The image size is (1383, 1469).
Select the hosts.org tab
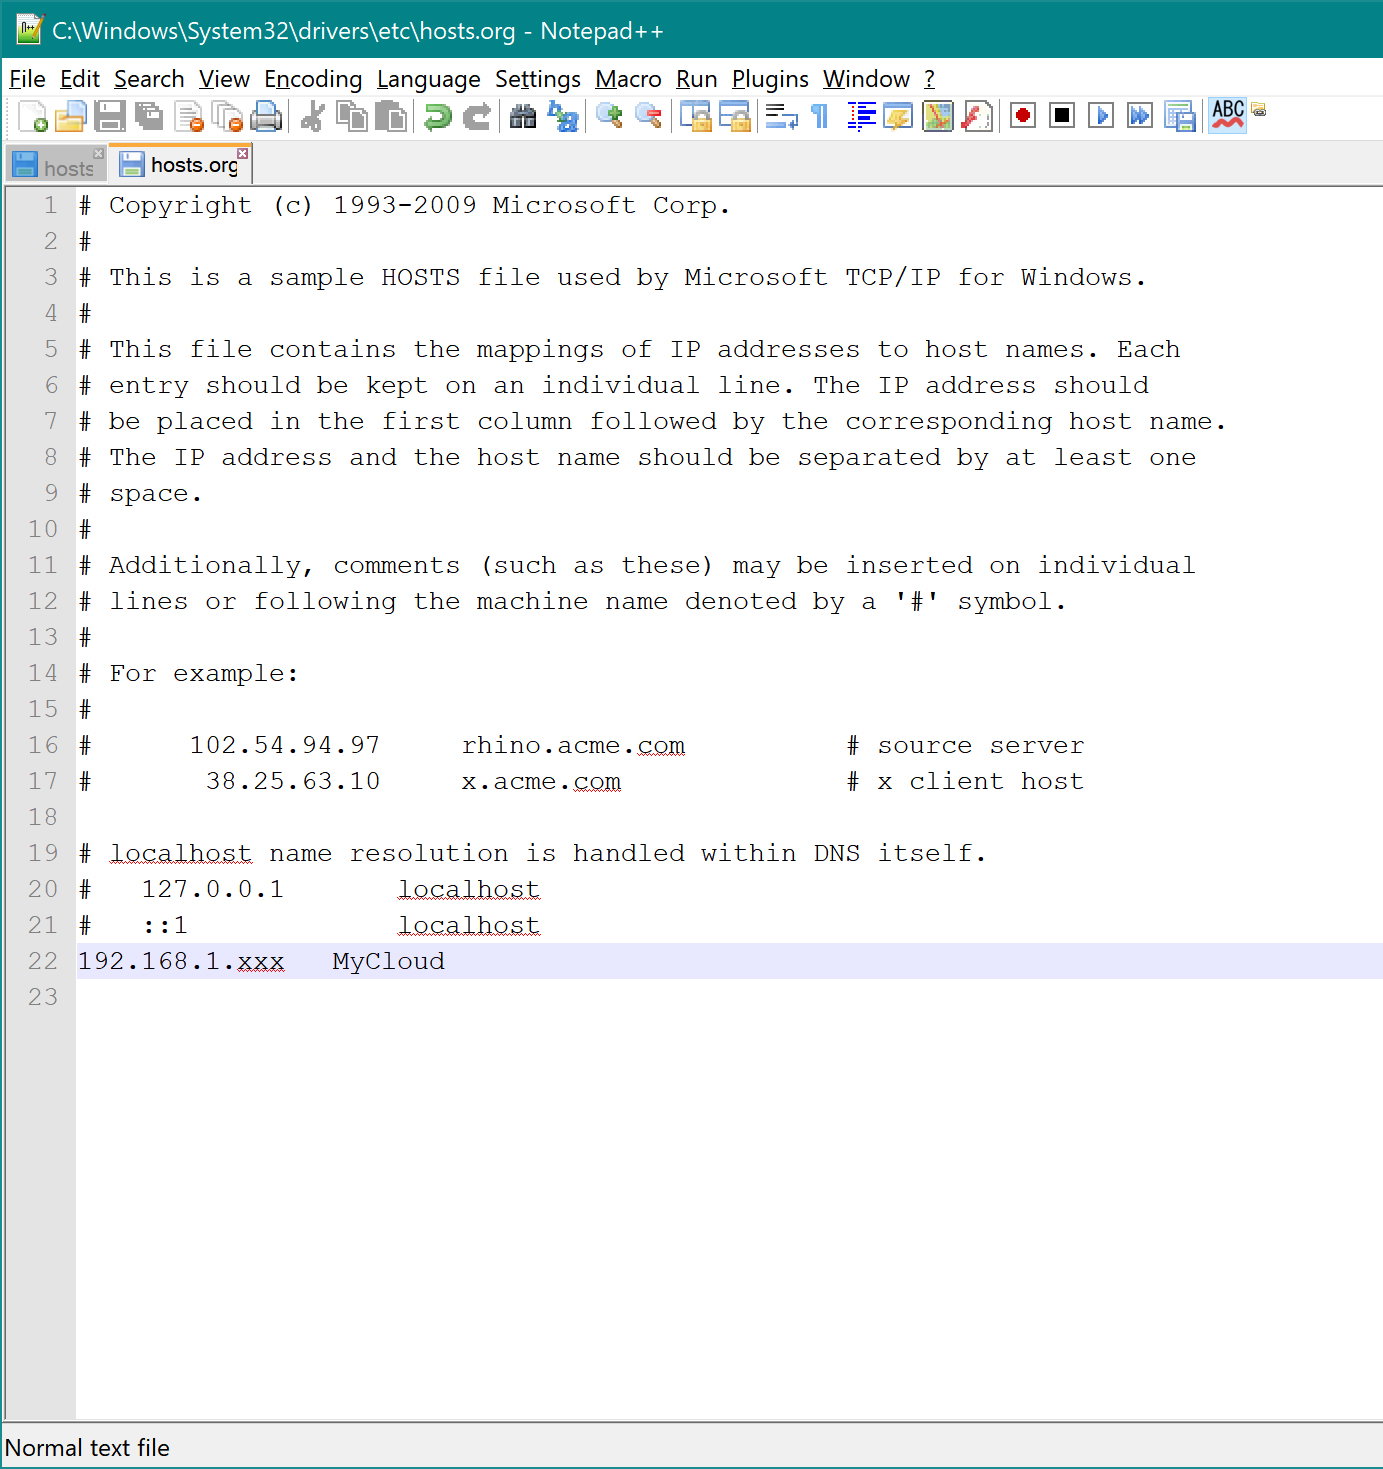pyautogui.click(x=180, y=164)
